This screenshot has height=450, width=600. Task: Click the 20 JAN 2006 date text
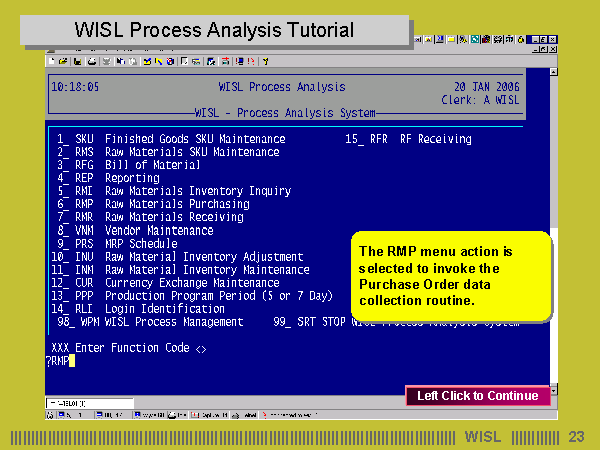click(x=487, y=87)
